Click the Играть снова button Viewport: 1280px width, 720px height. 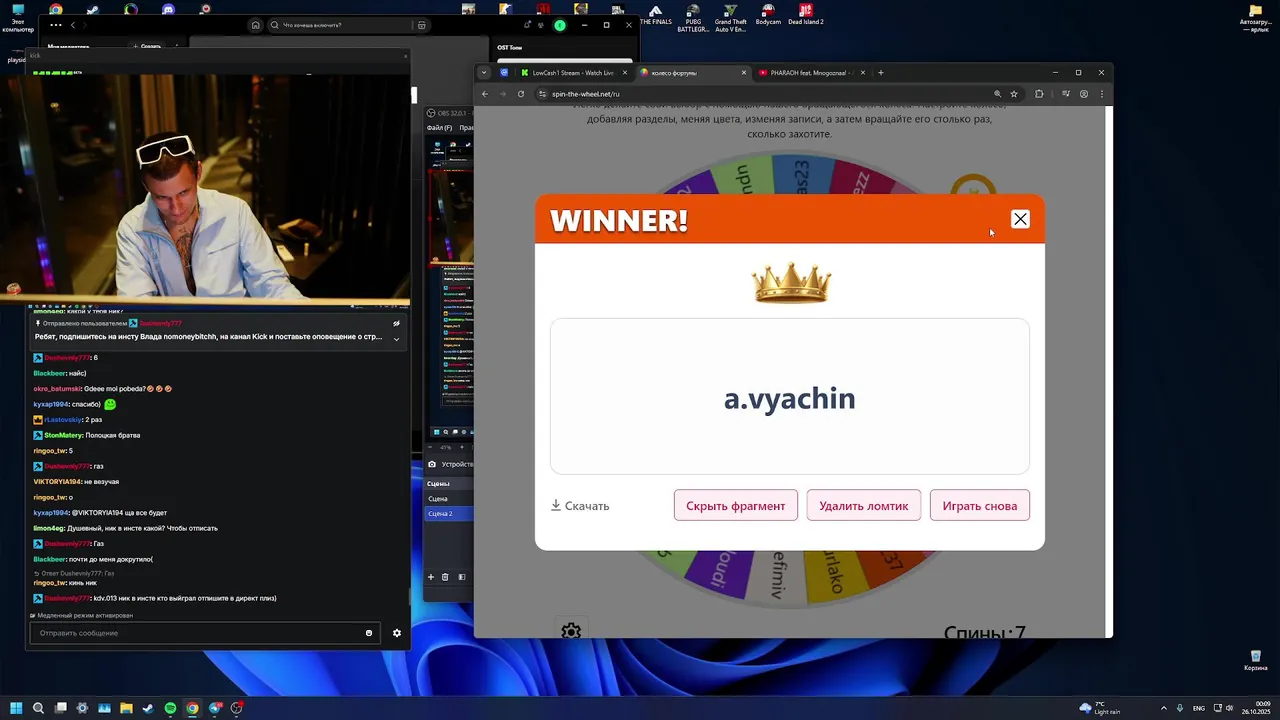(980, 506)
